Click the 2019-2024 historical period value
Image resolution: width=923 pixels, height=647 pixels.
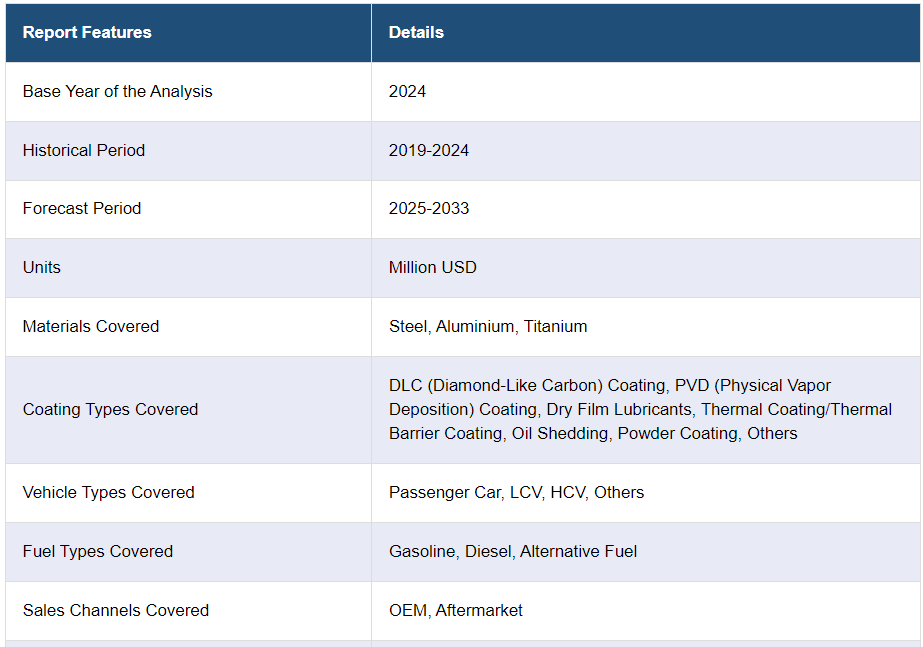pyautogui.click(x=429, y=150)
